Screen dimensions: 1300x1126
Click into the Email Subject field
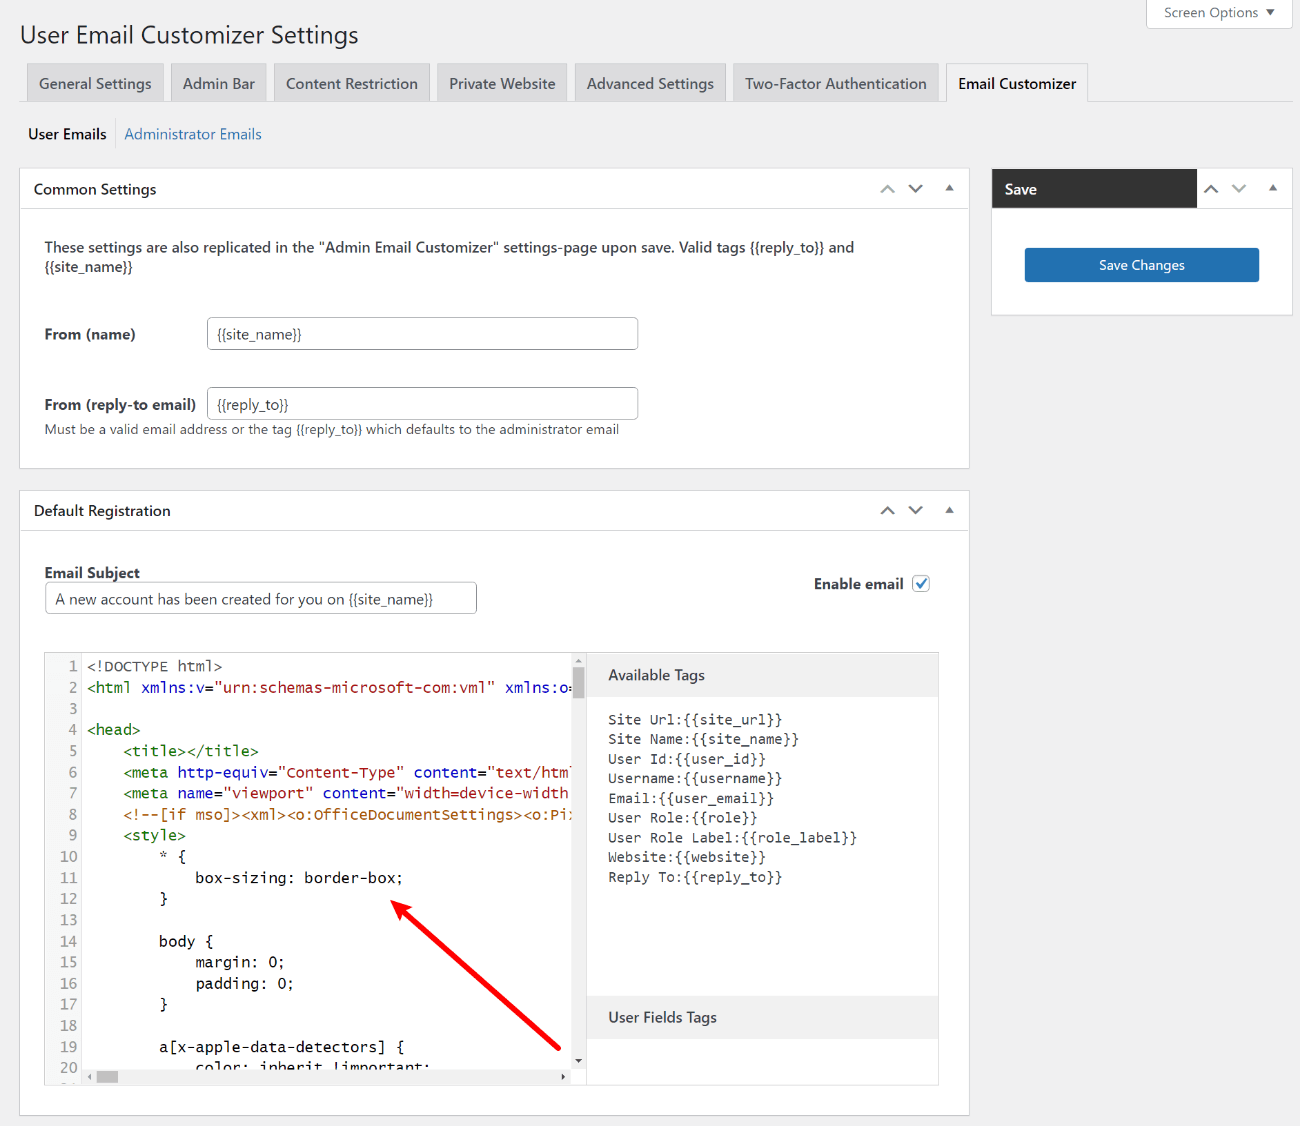261,599
